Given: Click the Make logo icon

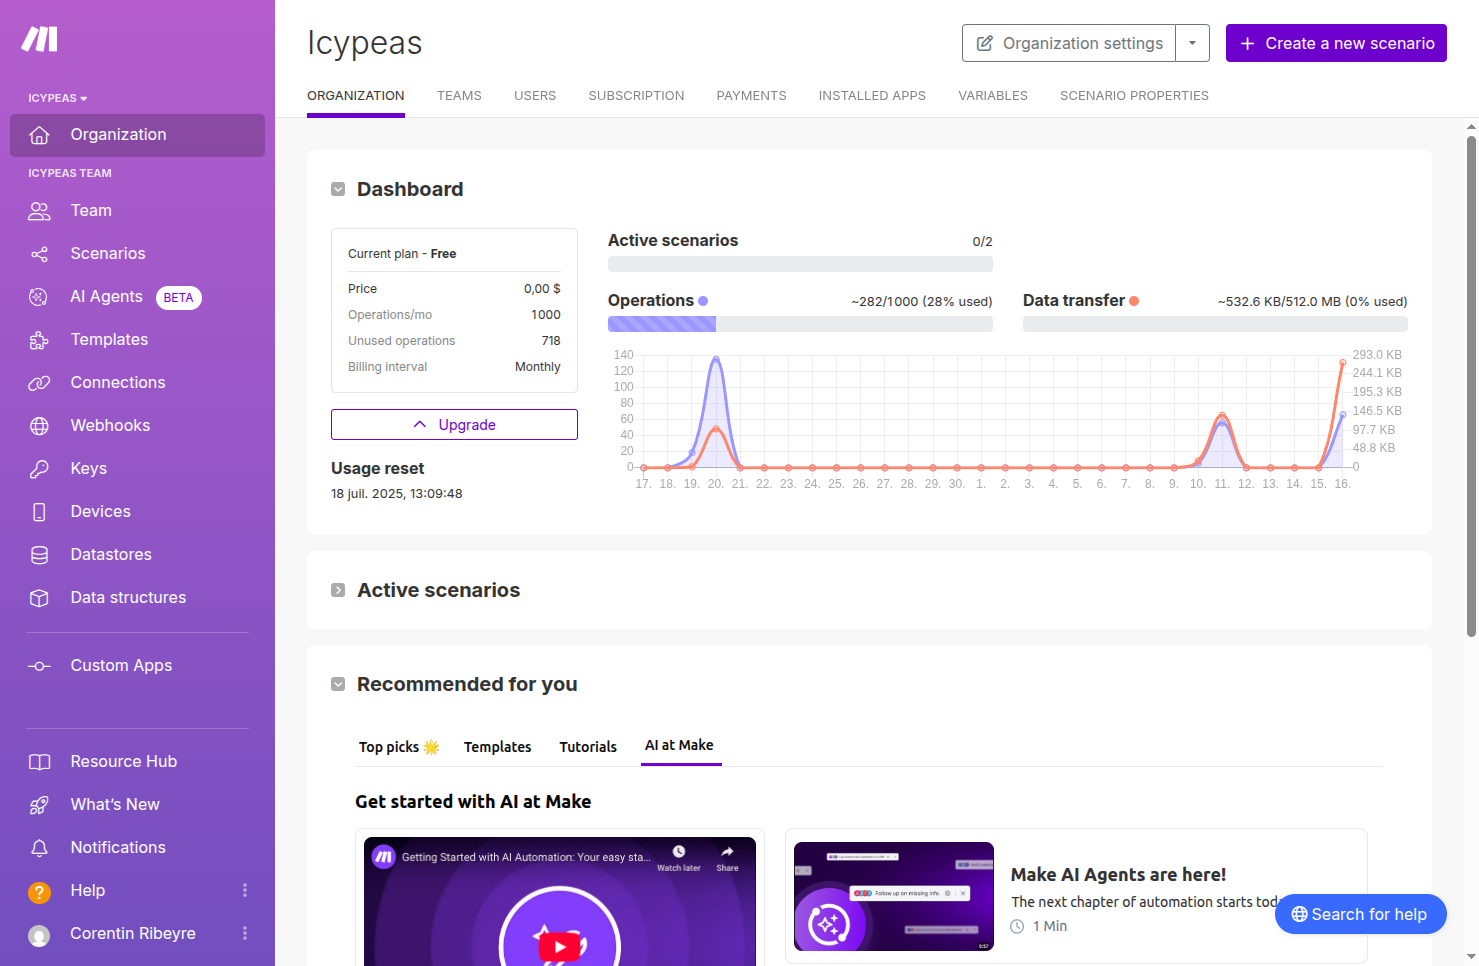Looking at the screenshot, I should 40,39.
